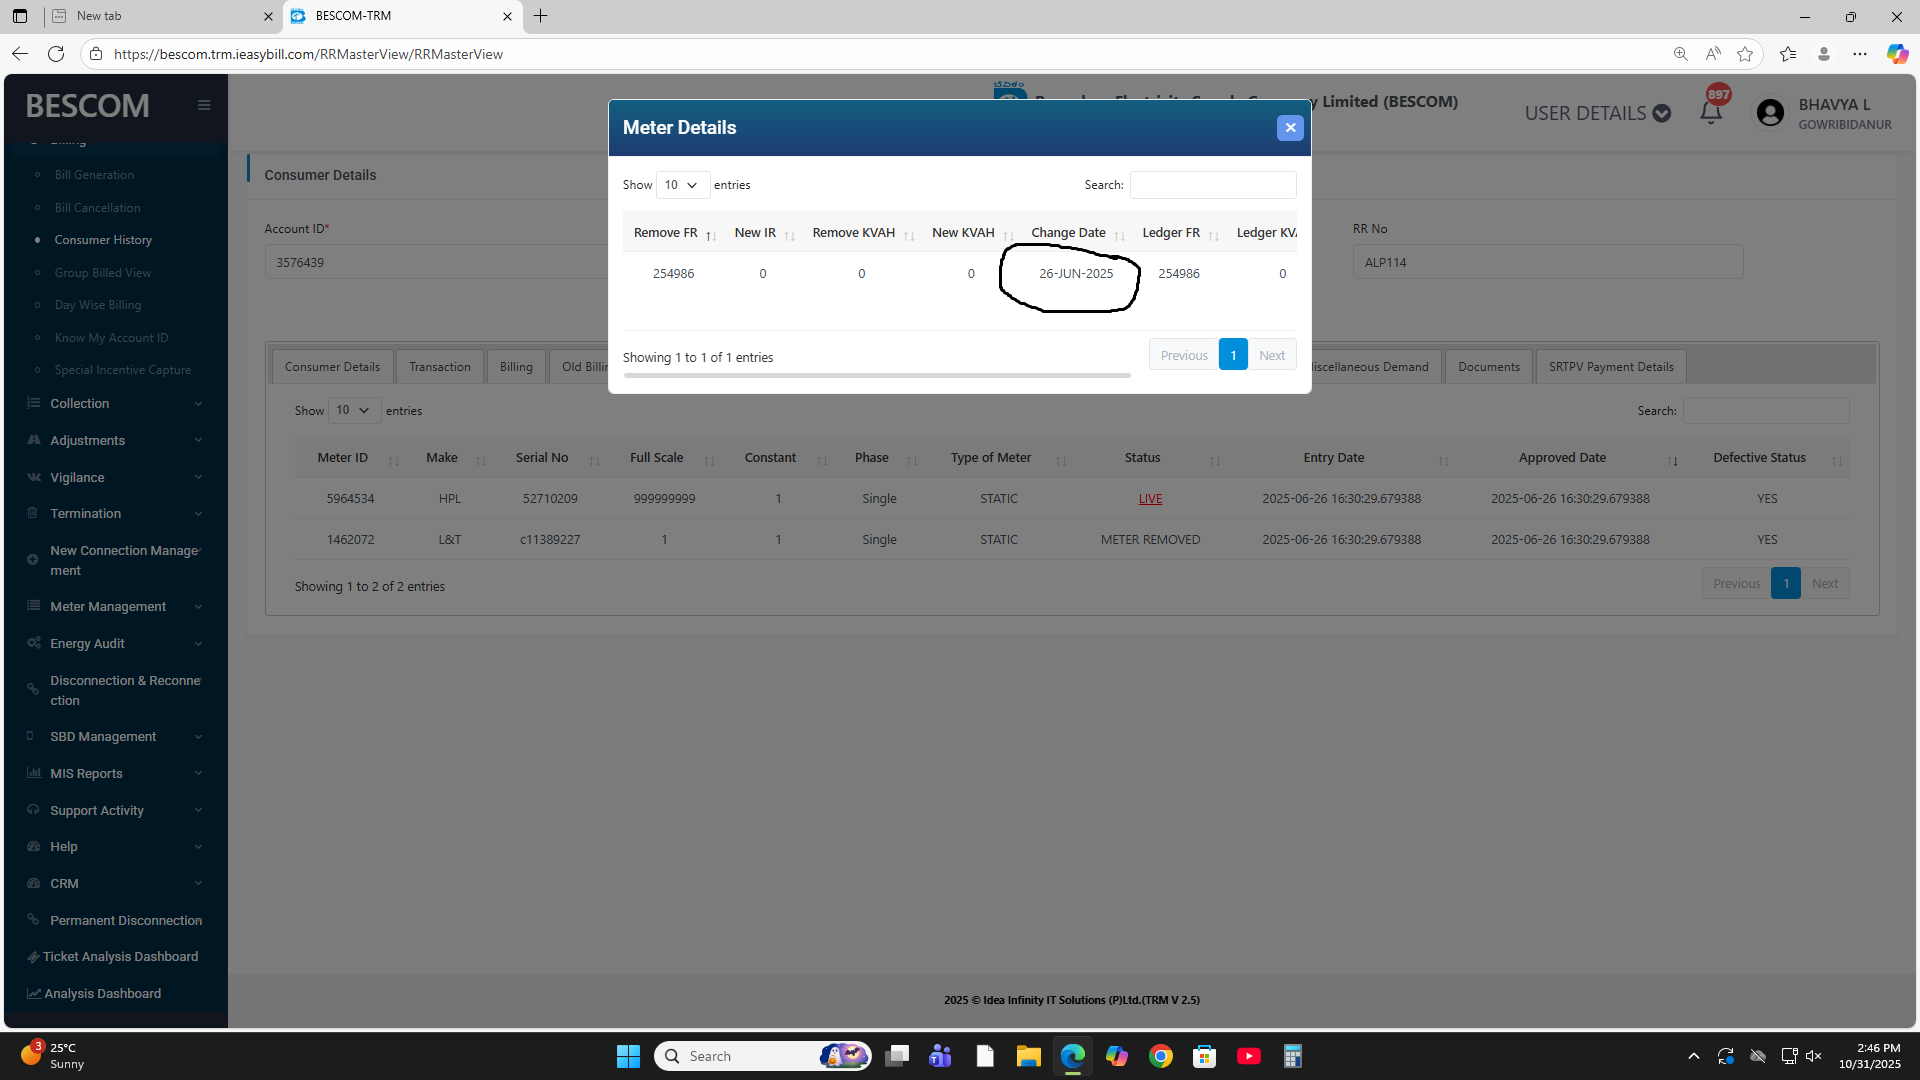This screenshot has width=1920, height=1080.
Task: Sort by Change Date column
Action: (x=1068, y=233)
